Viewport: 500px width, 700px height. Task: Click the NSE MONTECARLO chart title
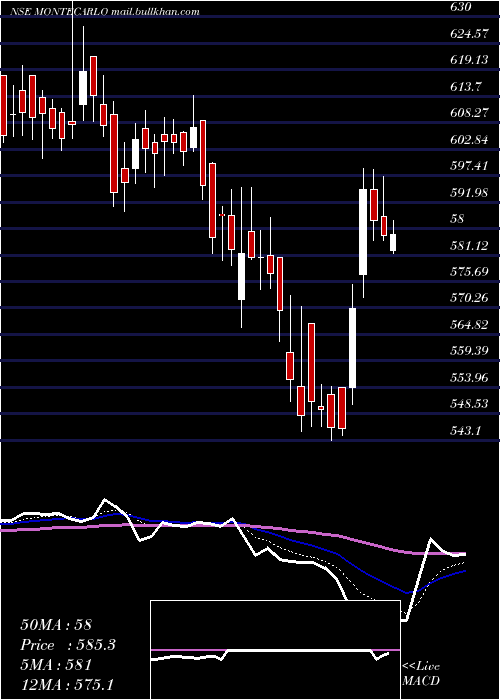point(58,12)
